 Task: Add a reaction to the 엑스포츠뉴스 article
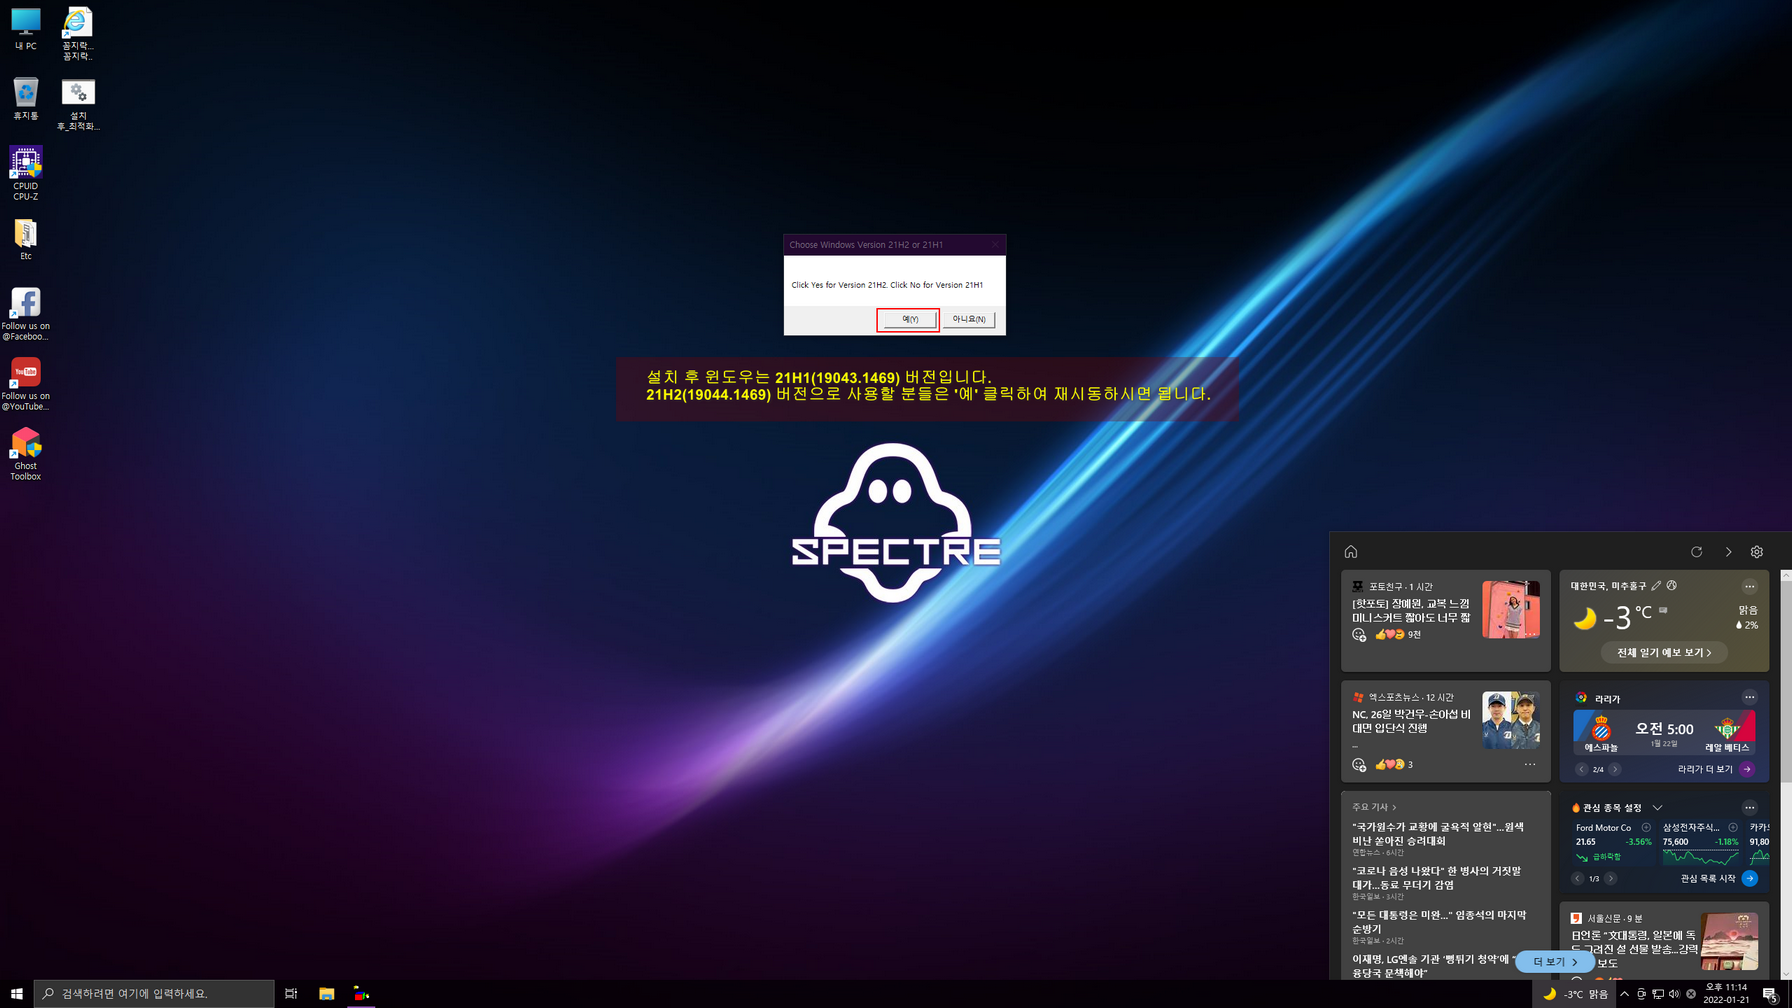point(1358,765)
